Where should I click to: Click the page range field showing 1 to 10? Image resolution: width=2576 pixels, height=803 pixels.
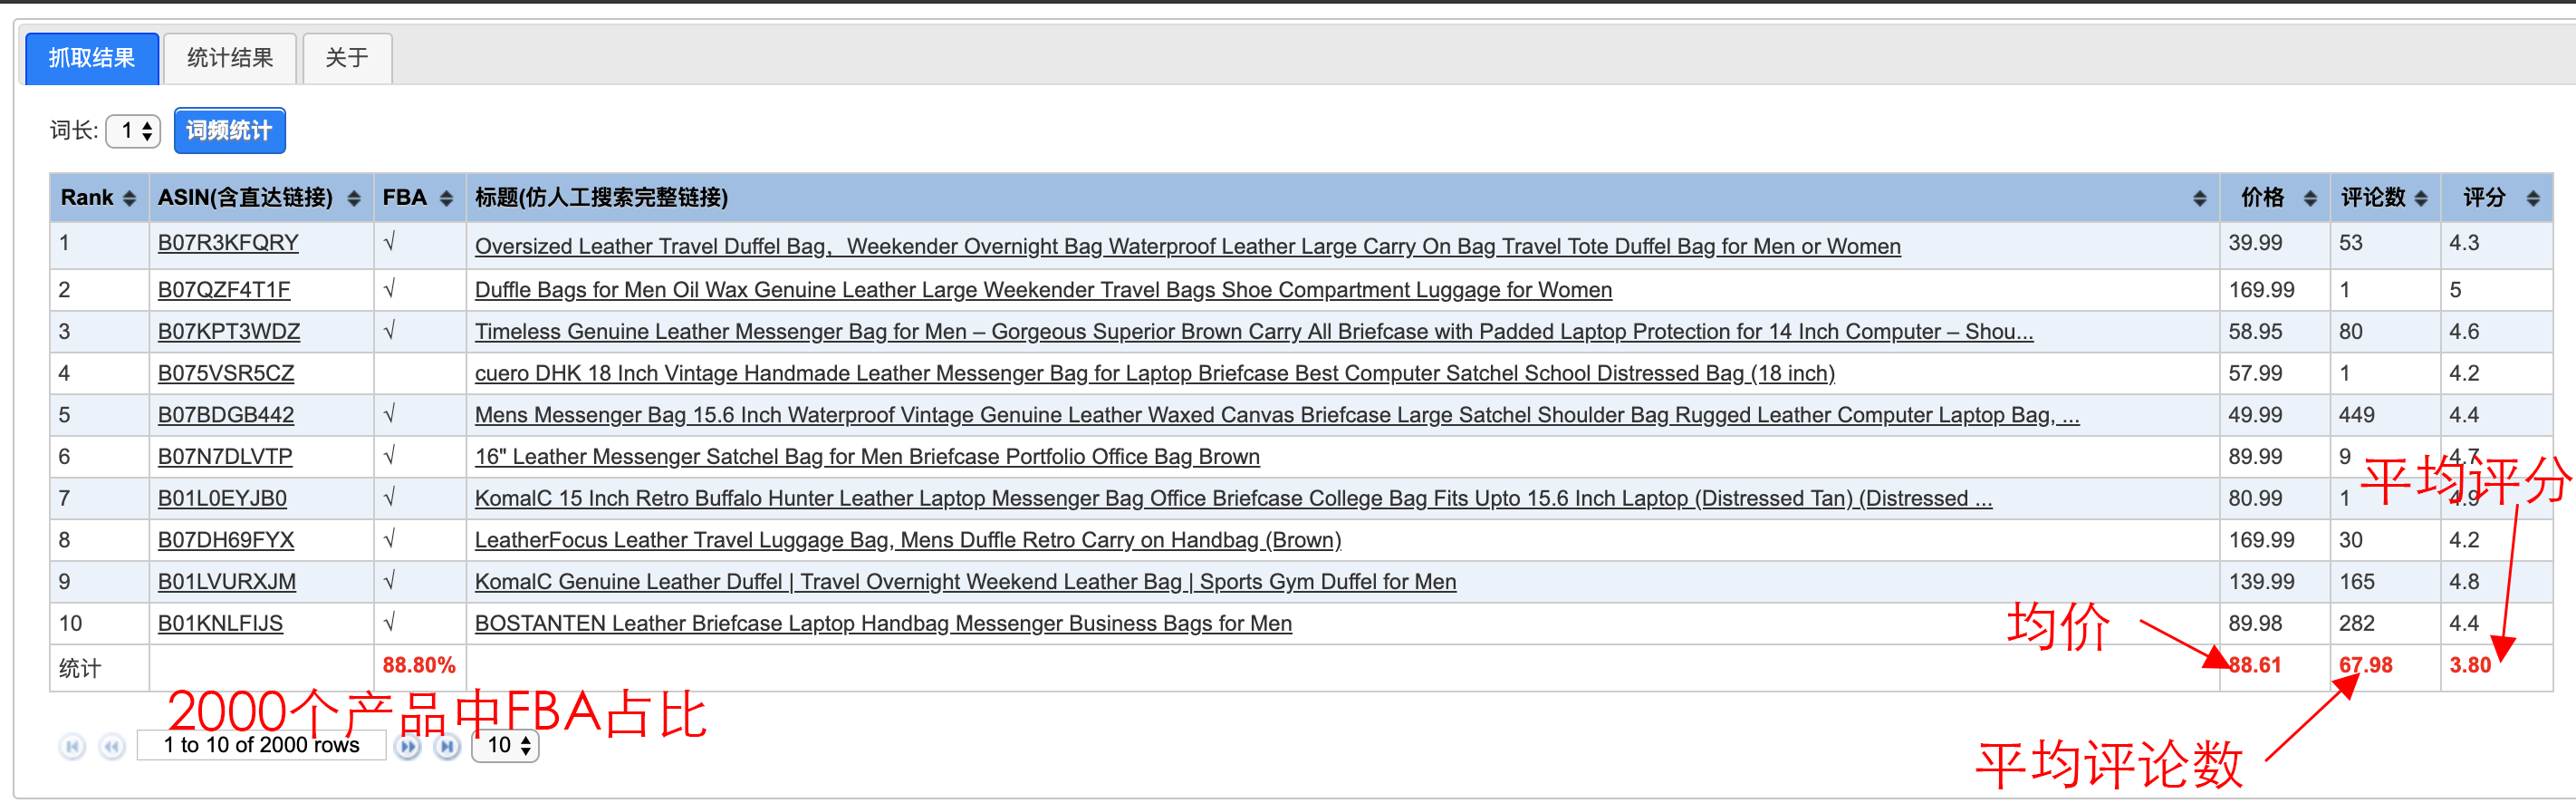261,745
